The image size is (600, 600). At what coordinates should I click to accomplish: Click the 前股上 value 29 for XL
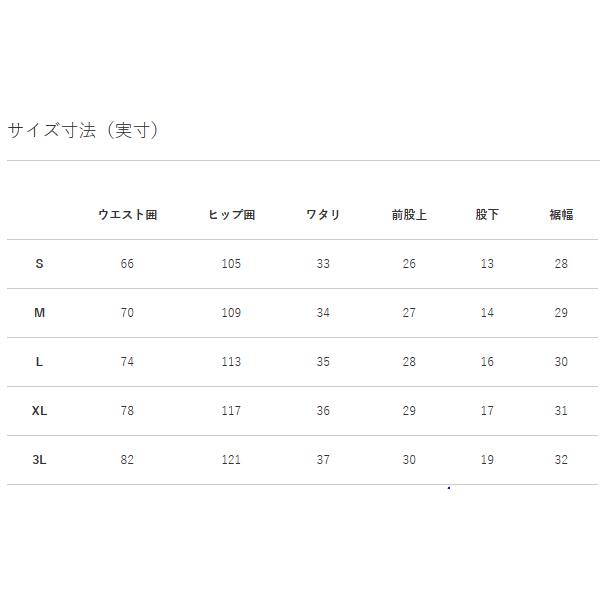(x=409, y=411)
